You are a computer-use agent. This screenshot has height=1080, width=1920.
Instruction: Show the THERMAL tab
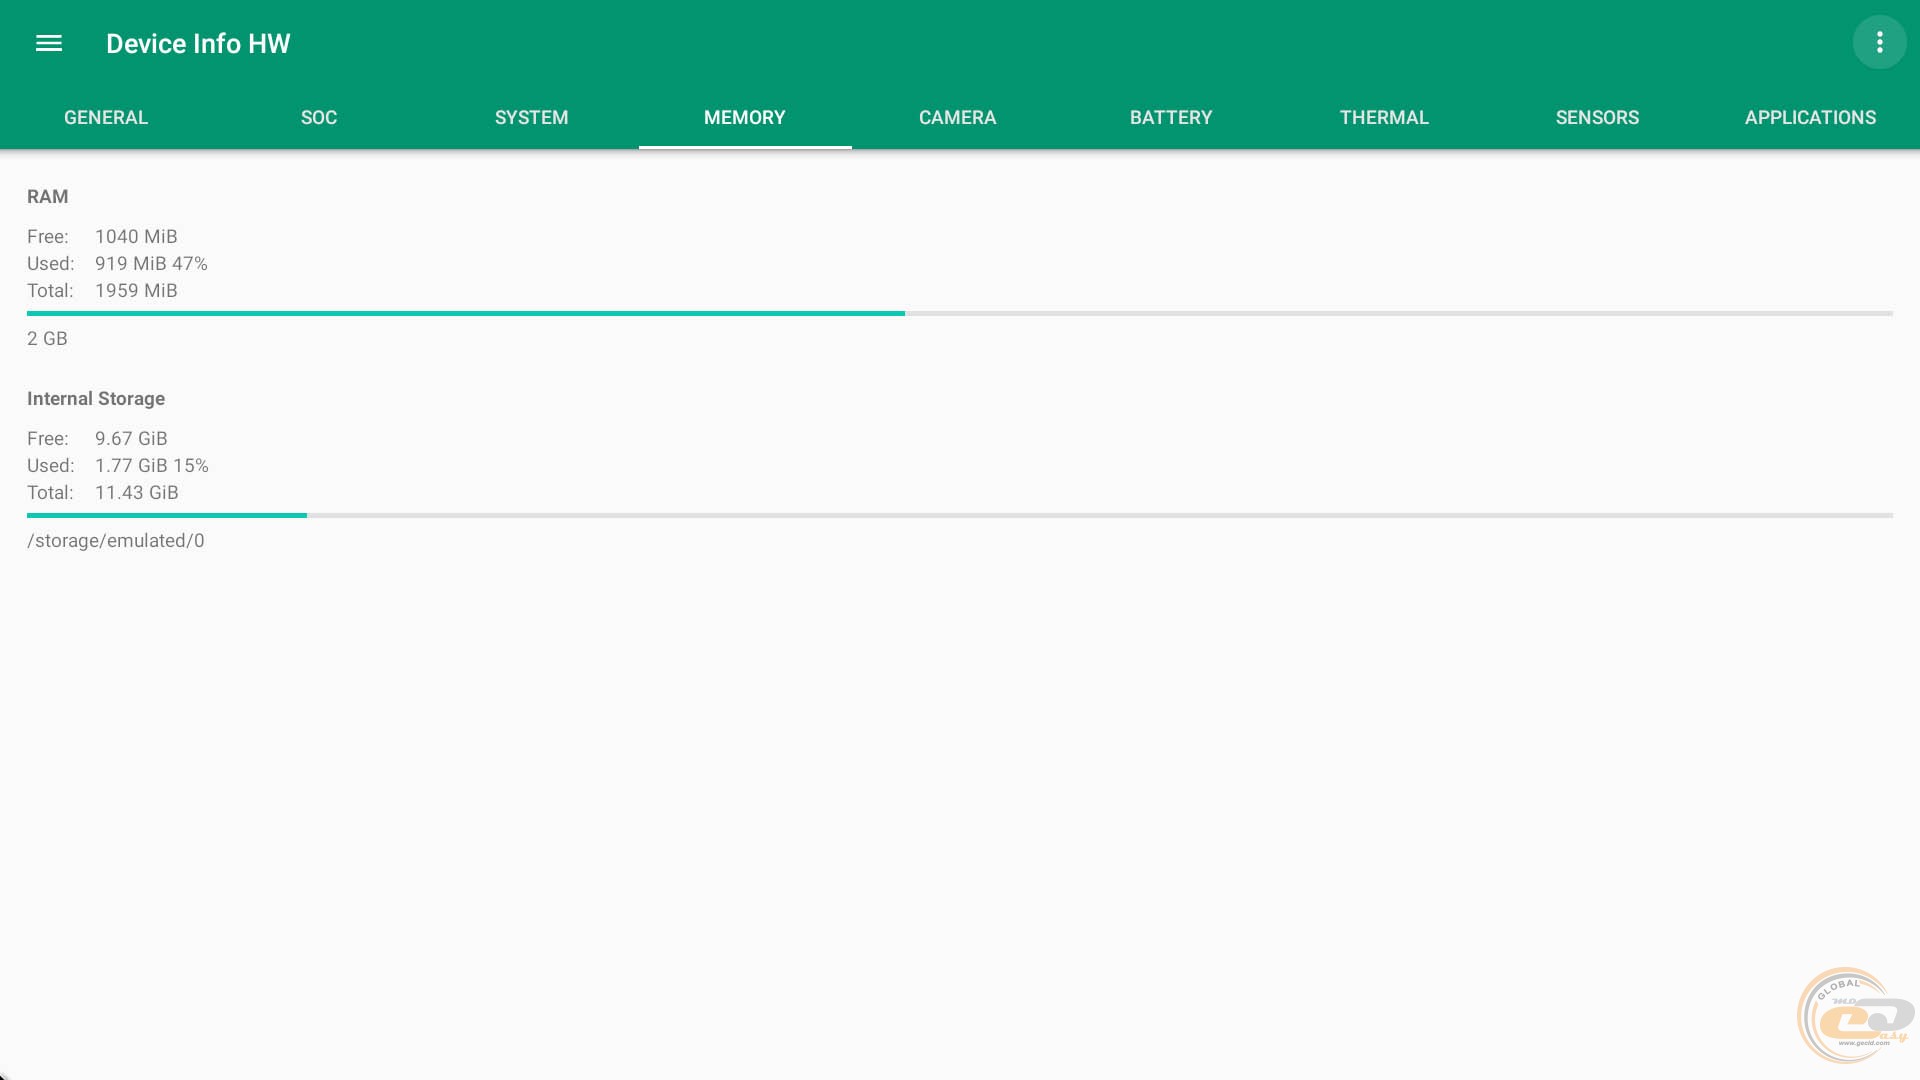[x=1384, y=118]
